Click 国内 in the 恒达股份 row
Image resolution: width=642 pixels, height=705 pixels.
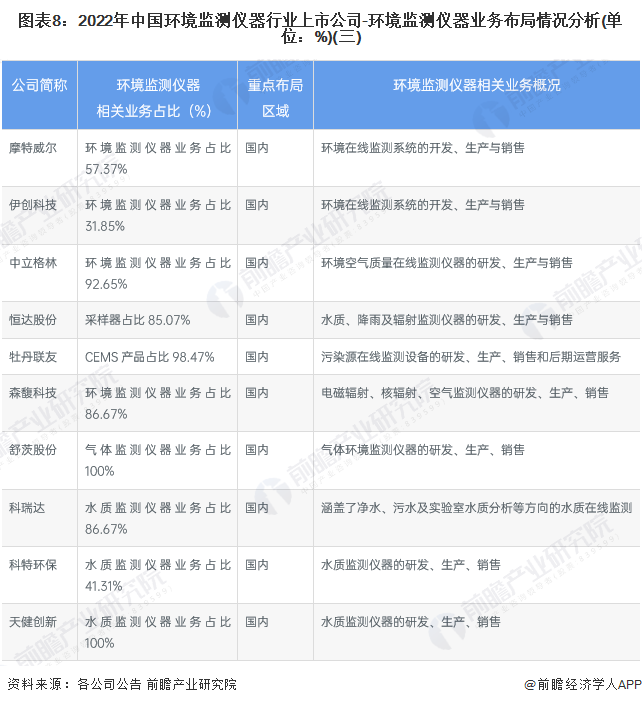tap(257, 320)
